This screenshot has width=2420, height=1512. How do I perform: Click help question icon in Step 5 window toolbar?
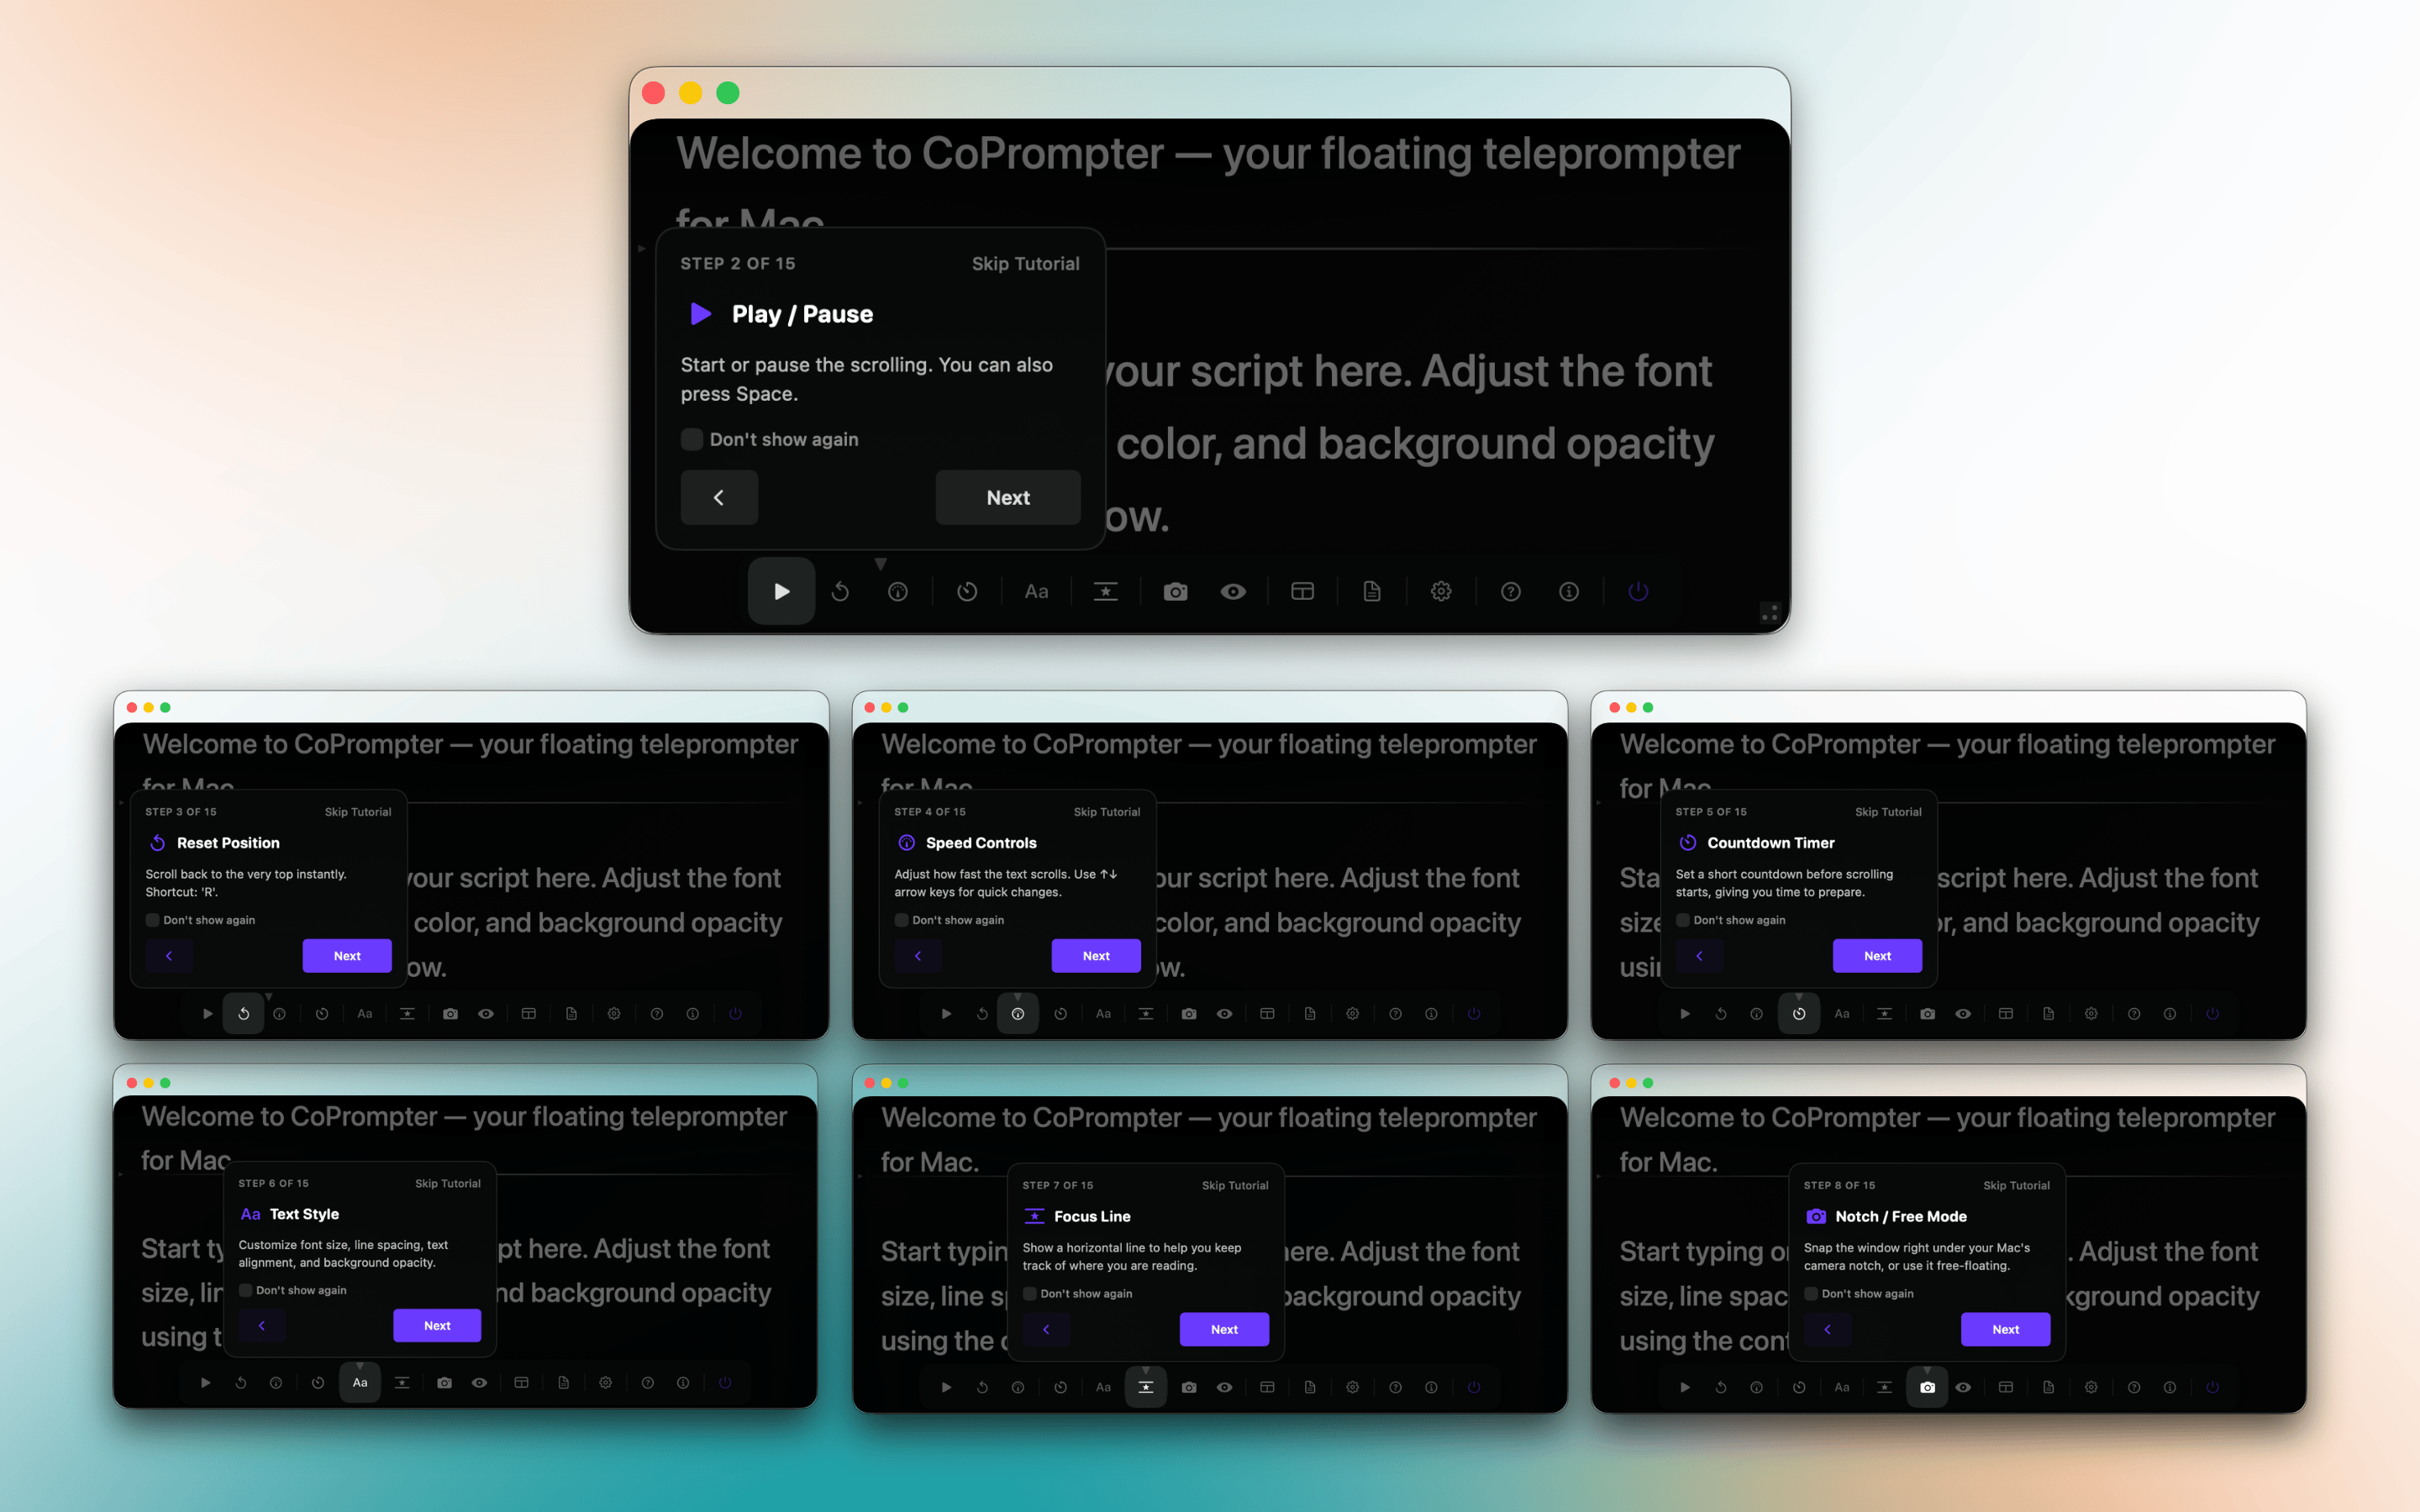[2134, 1014]
